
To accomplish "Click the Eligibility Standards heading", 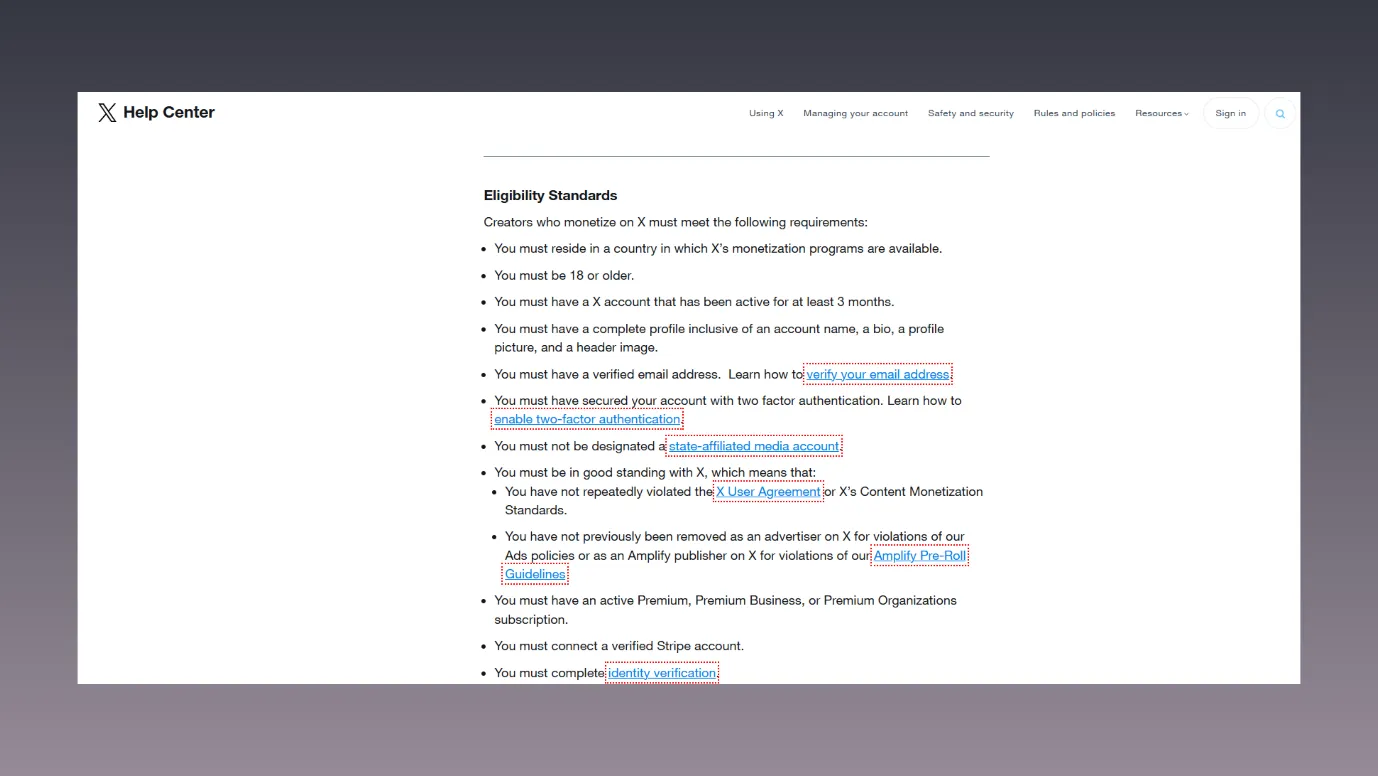I will [550, 196].
